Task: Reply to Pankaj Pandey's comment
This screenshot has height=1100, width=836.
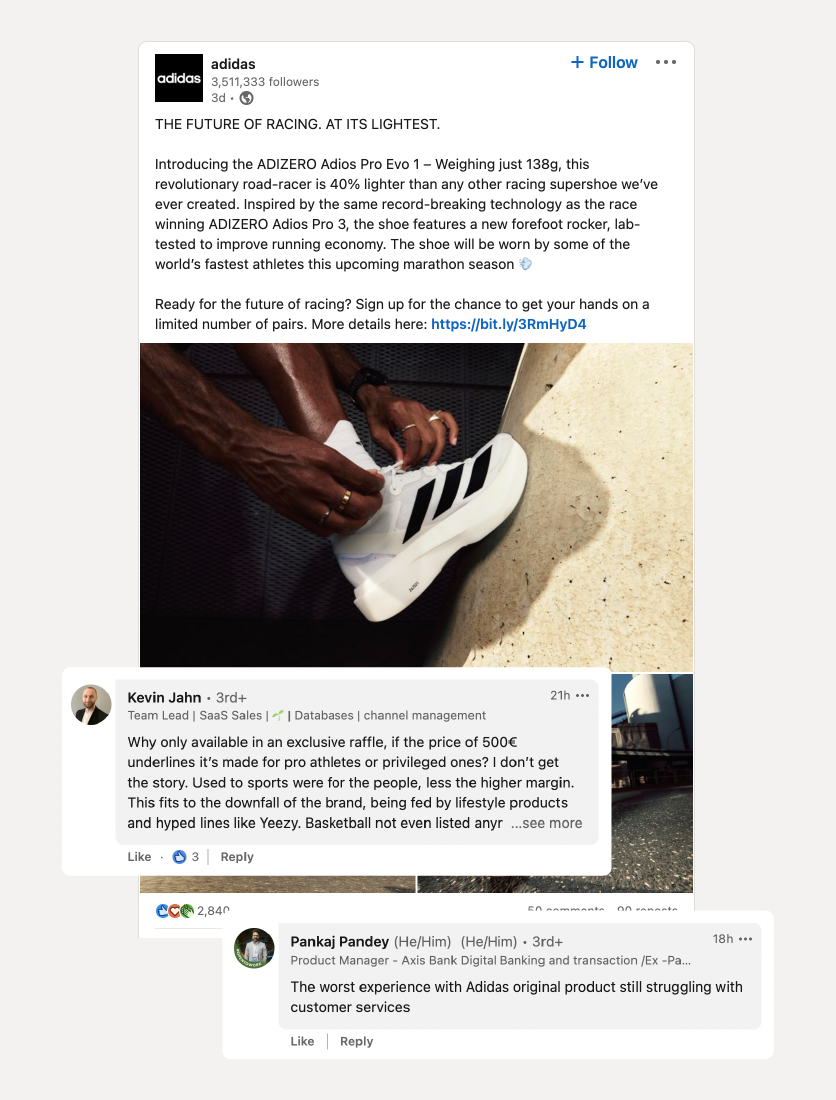Action: coord(356,1041)
